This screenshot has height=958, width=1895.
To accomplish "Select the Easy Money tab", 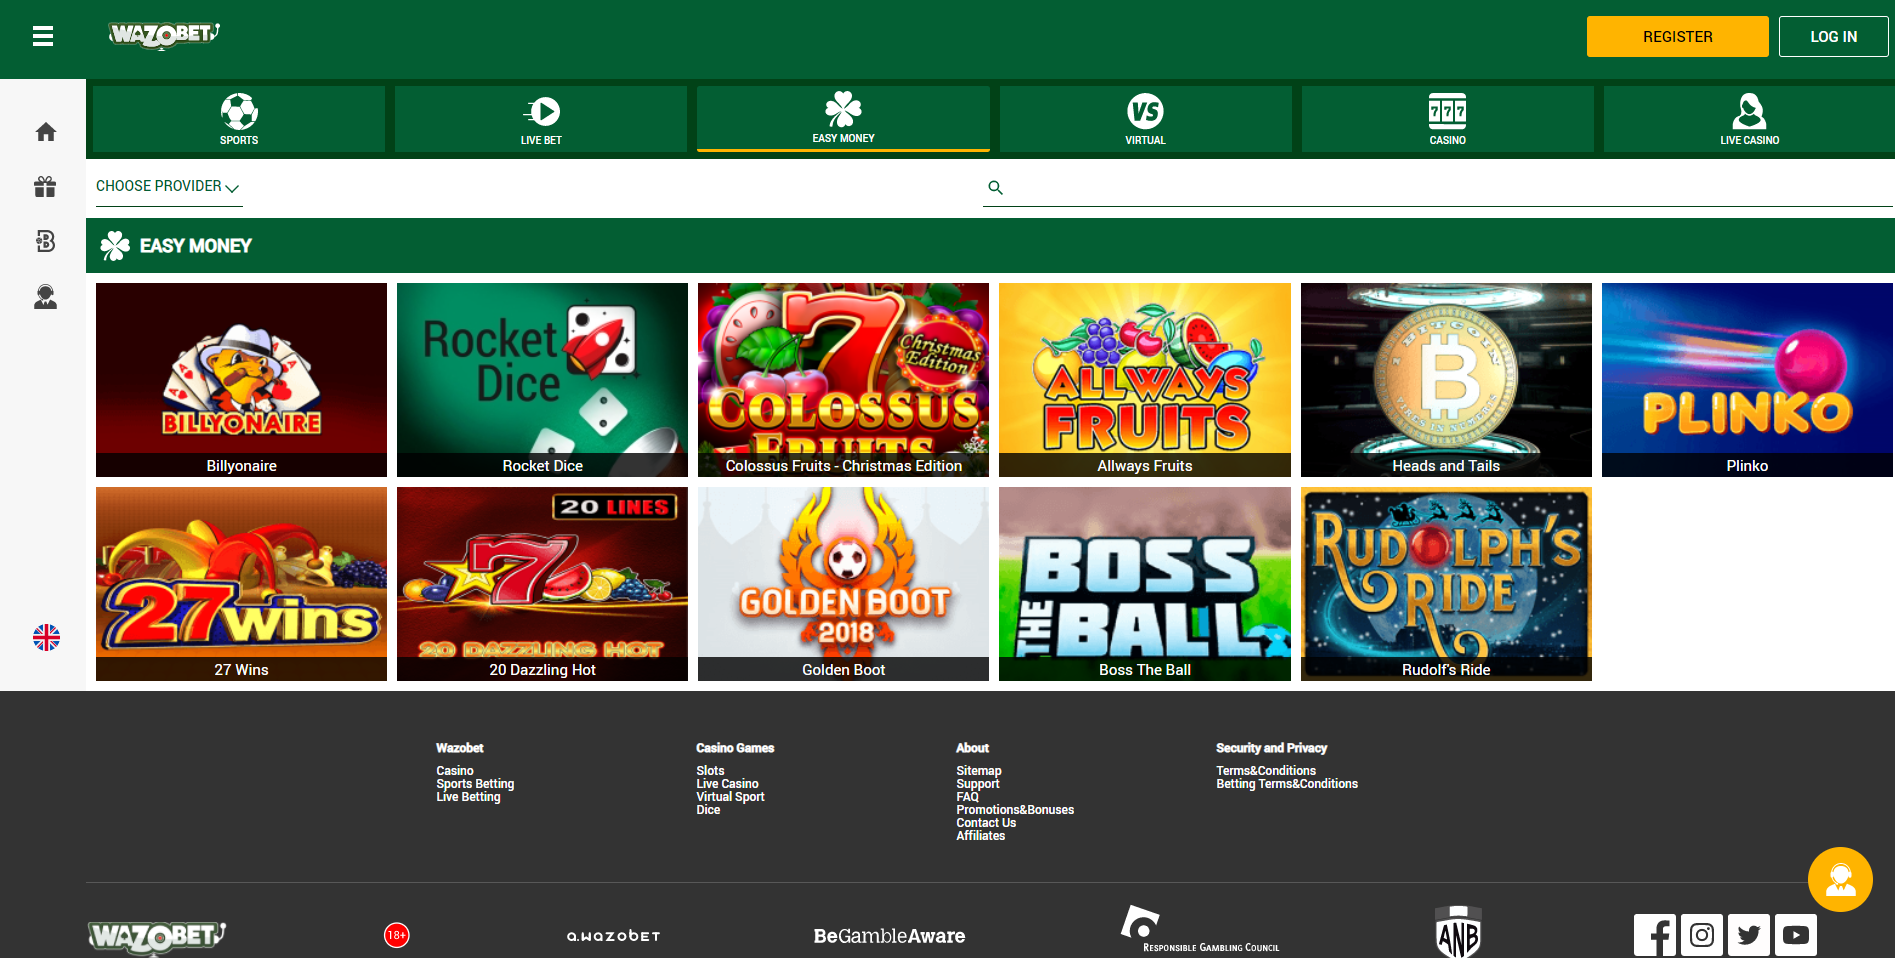I will (843, 119).
